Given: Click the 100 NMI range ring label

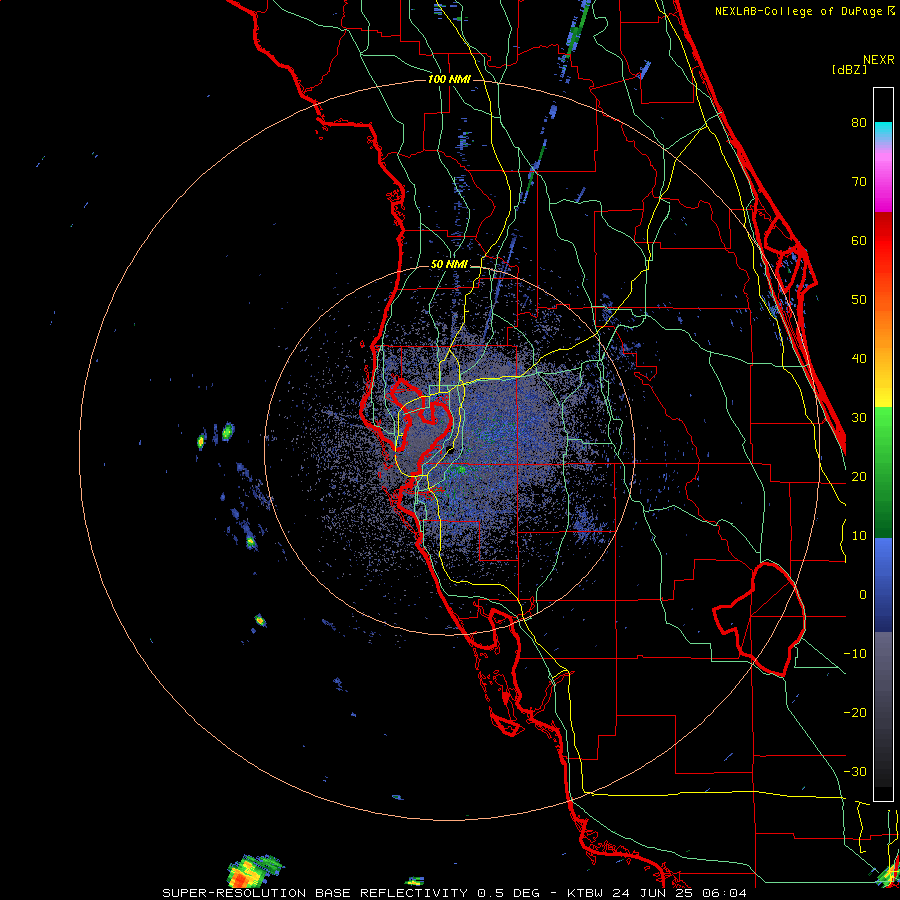Looking at the screenshot, I should click(449, 79).
